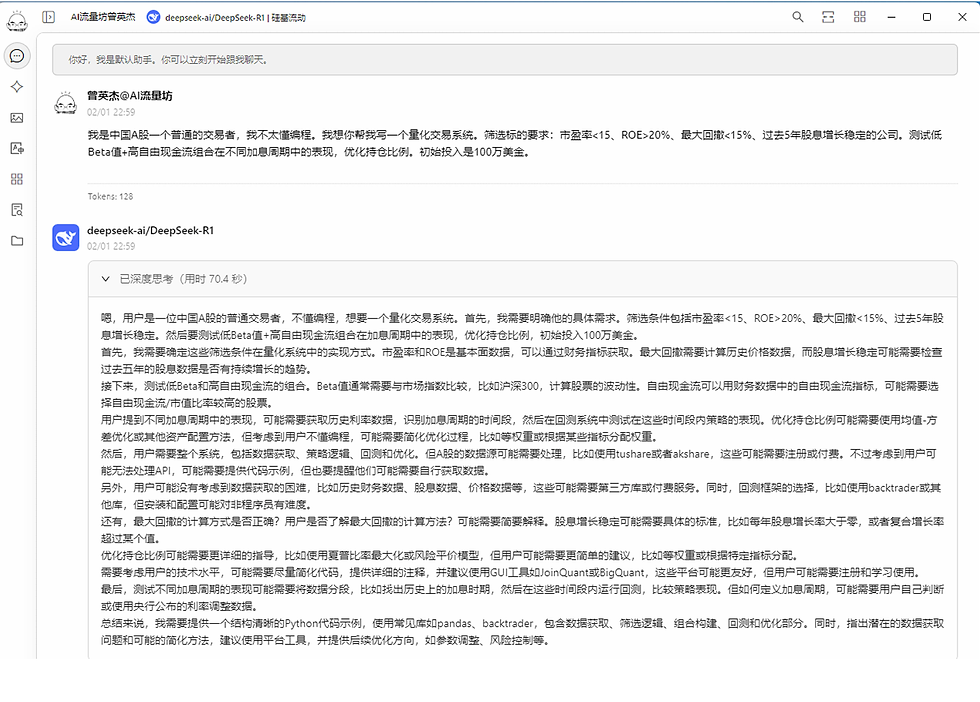
Task: Click the Tokens: 128 label
Action: [x=110, y=196]
